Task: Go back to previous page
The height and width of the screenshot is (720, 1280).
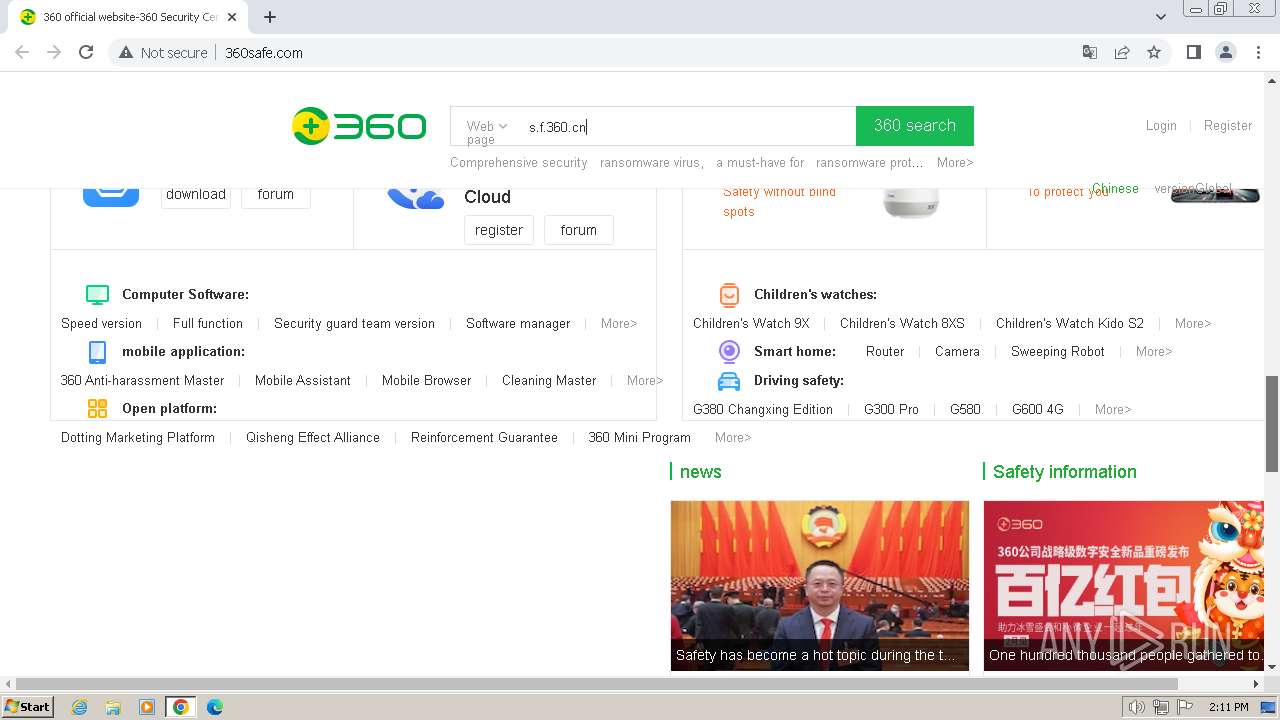Action: click(x=22, y=52)
